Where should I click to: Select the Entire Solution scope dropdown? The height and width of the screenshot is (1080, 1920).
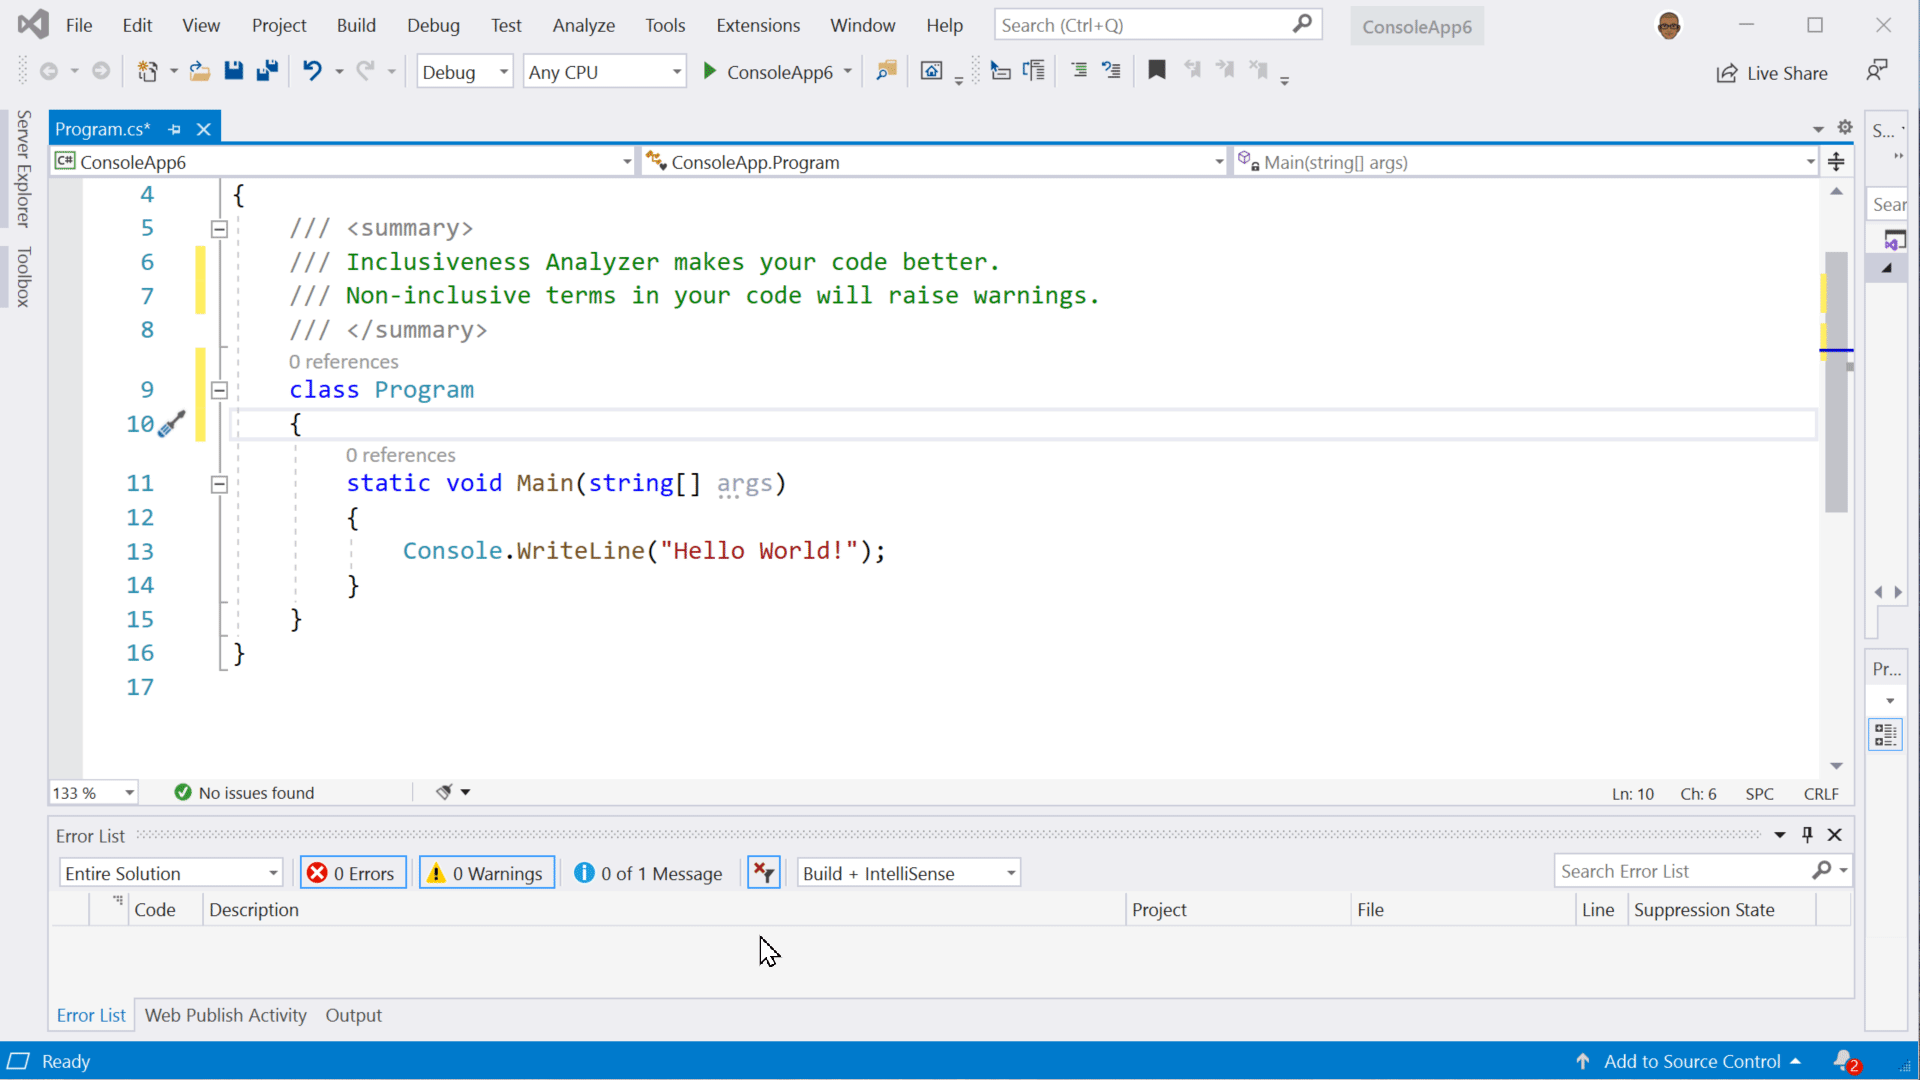coord(169,873)
